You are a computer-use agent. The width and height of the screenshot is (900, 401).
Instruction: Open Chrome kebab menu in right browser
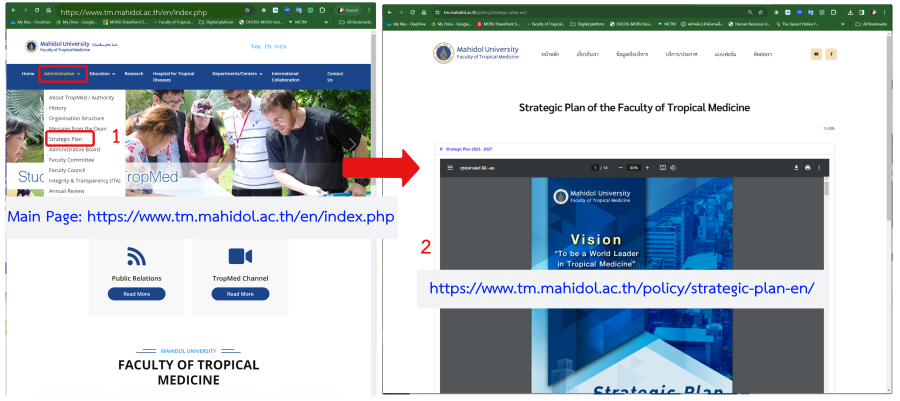pyautogui.click(x=885, y=12)
